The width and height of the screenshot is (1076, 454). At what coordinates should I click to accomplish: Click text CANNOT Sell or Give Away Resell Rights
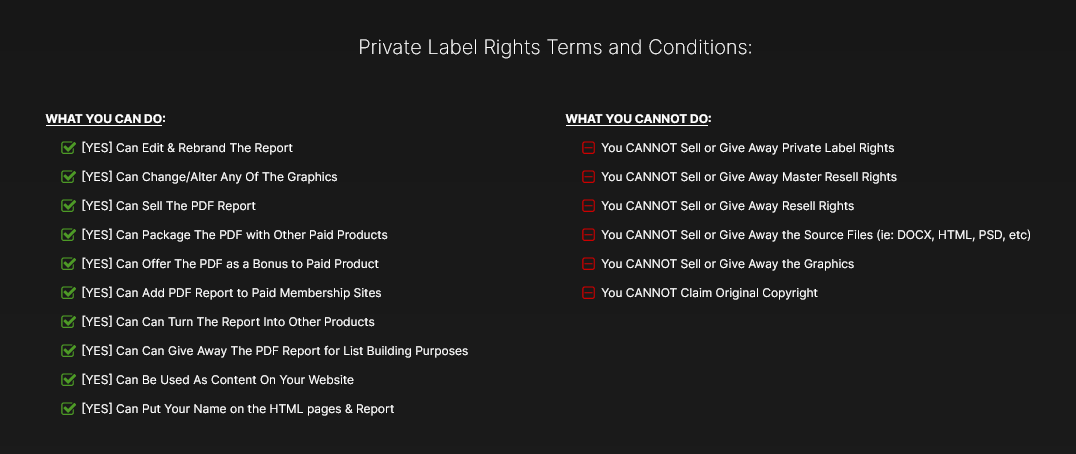click(727, 206)
